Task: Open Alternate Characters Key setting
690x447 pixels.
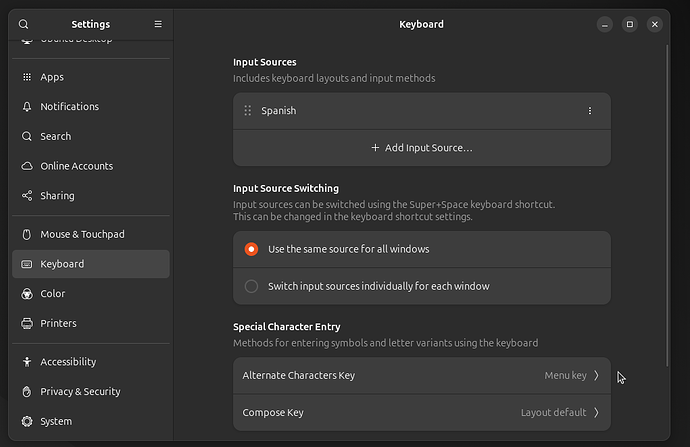Action: (x=421, y=376)
